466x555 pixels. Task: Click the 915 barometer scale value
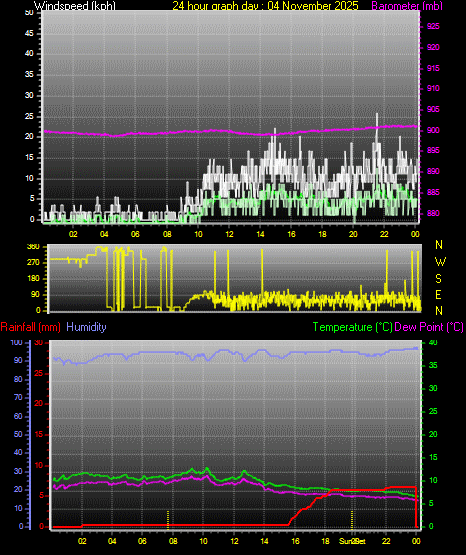433,68
